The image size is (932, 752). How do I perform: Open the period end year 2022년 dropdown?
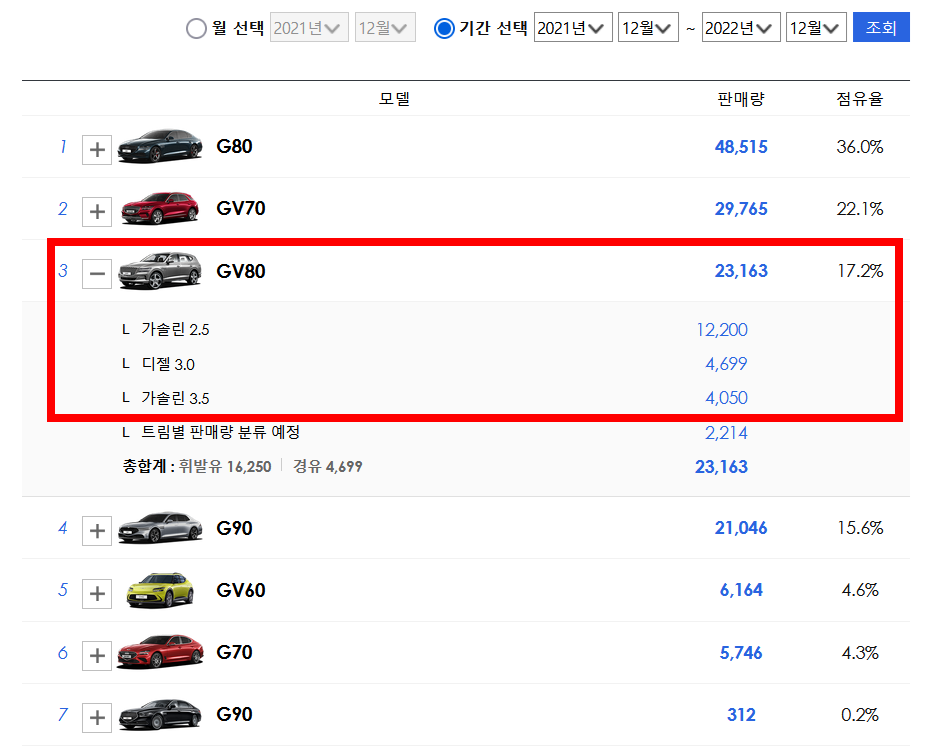pyautogui.click(x=741, y=28)
